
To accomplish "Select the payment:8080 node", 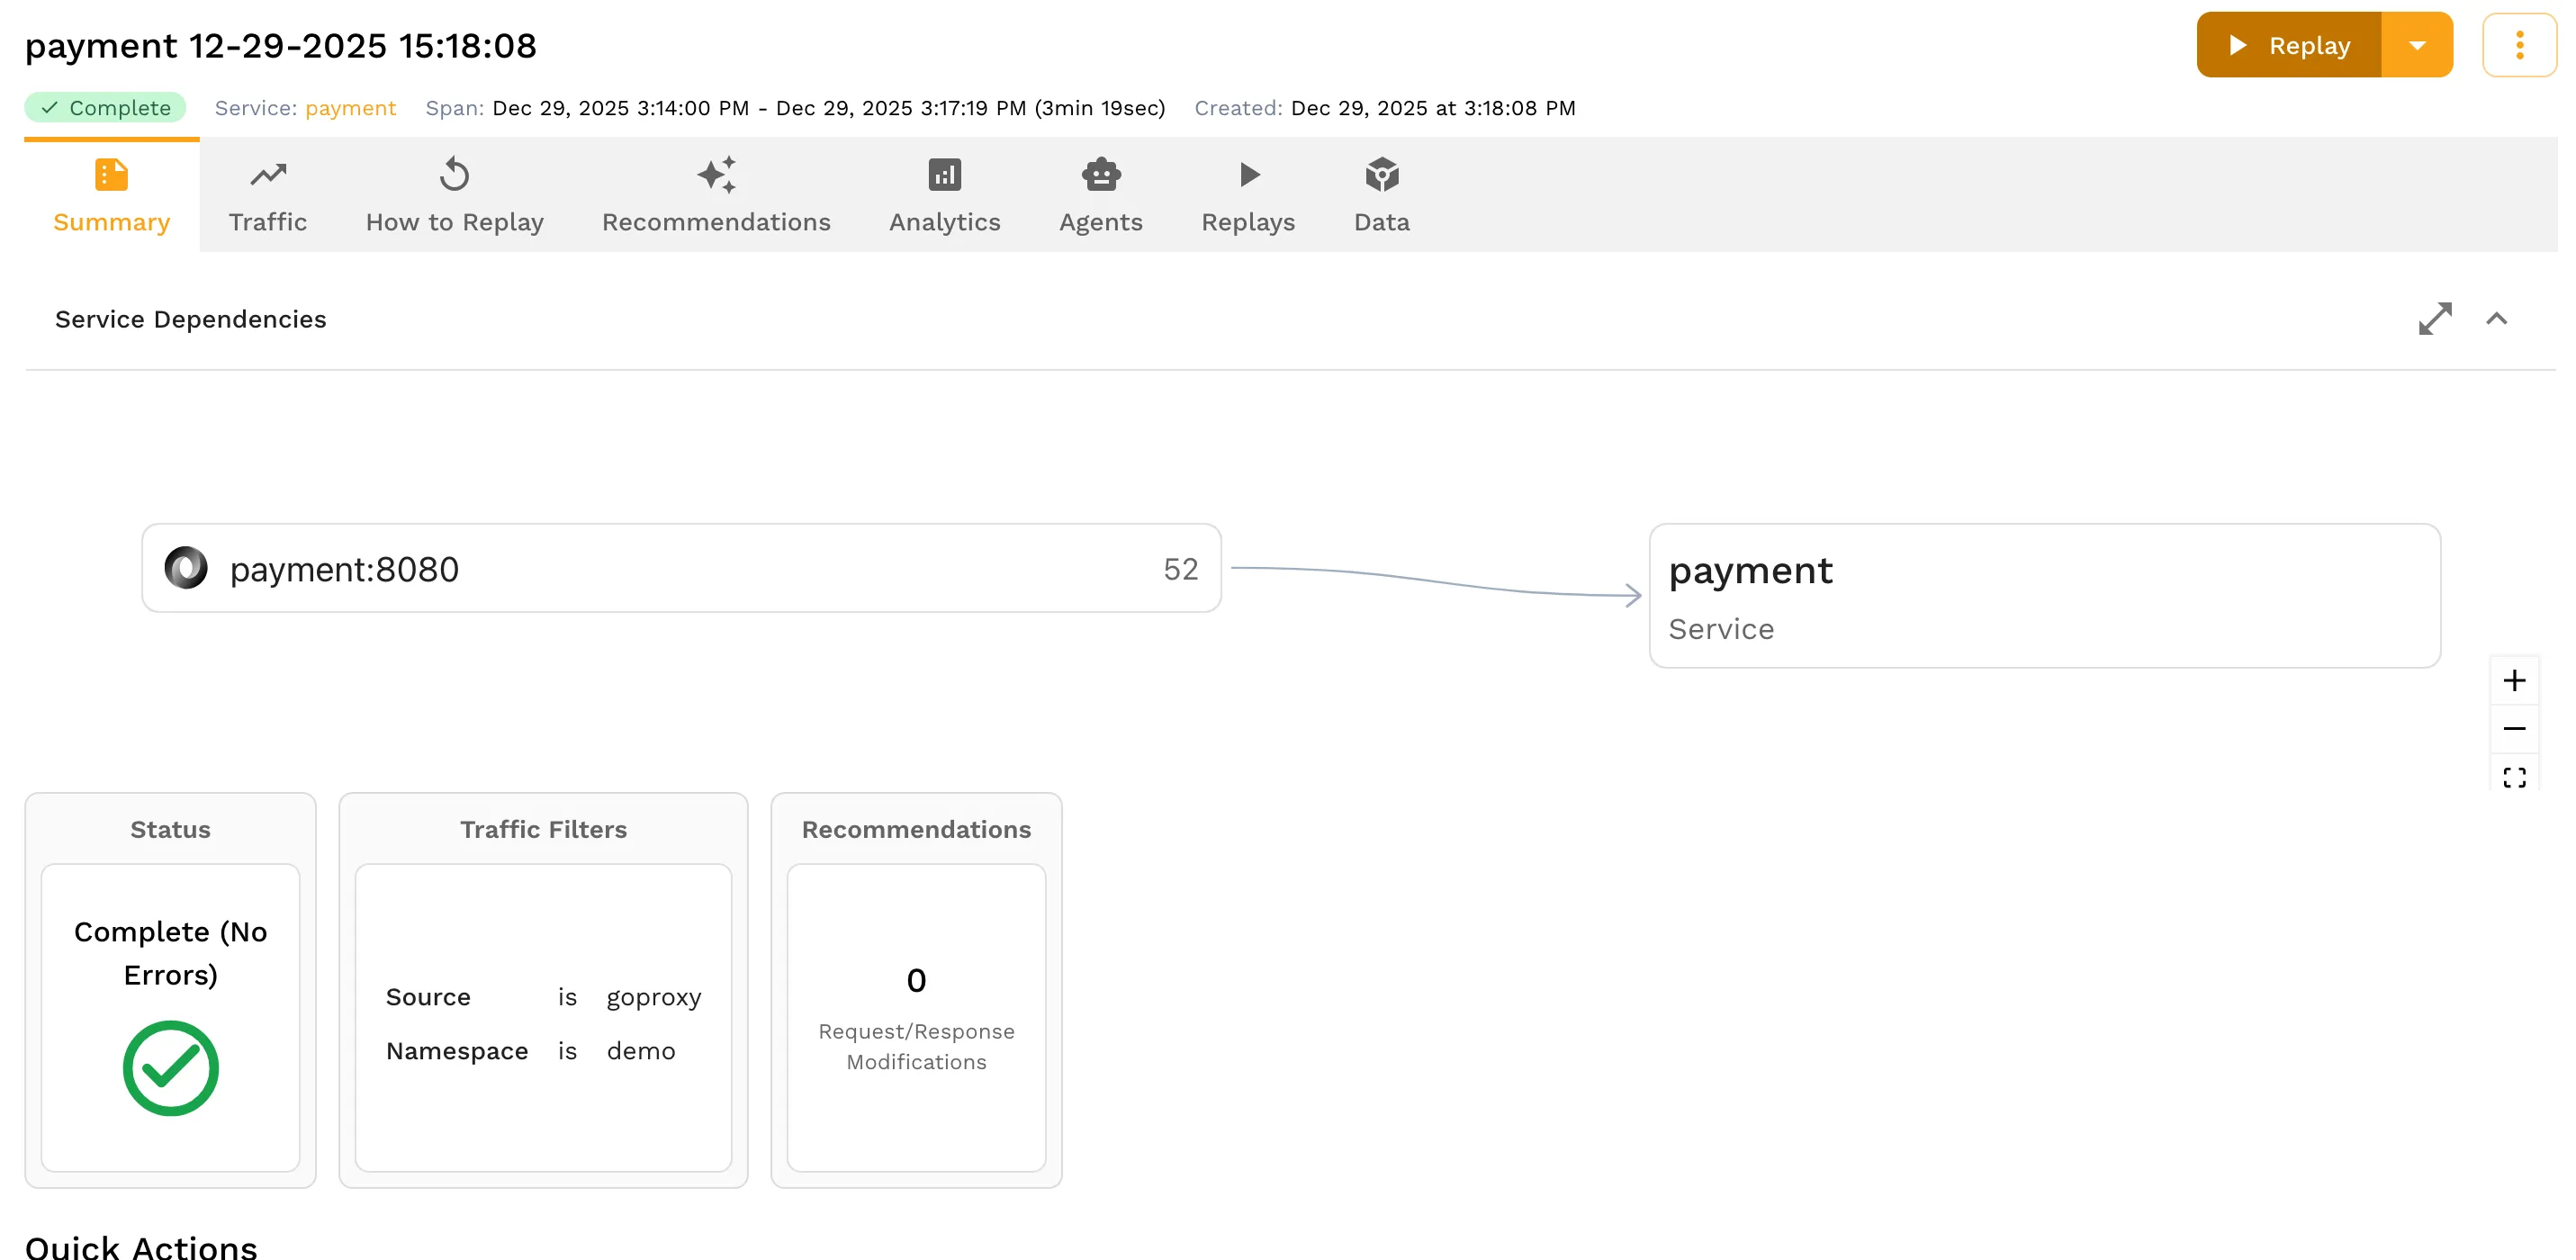I will point(681,568).
